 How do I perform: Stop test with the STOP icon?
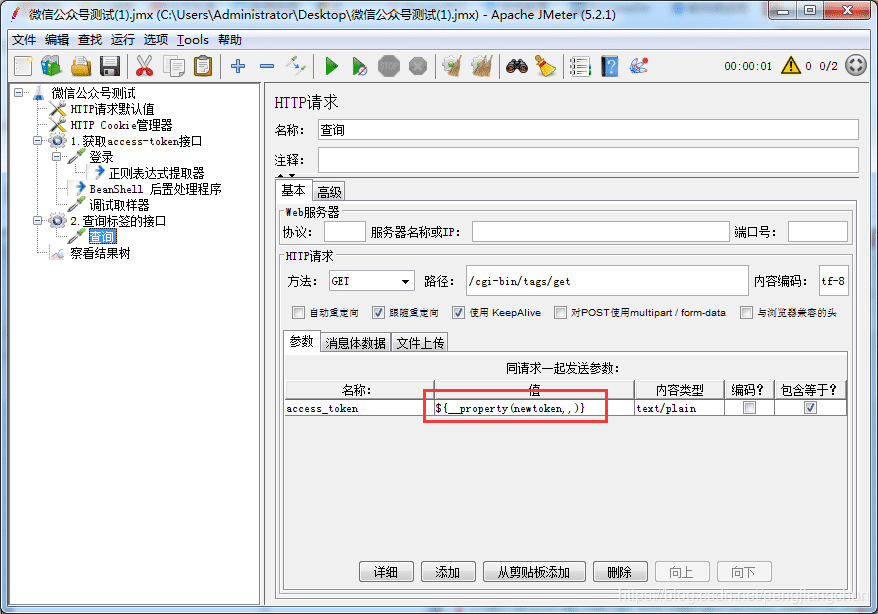389,66
